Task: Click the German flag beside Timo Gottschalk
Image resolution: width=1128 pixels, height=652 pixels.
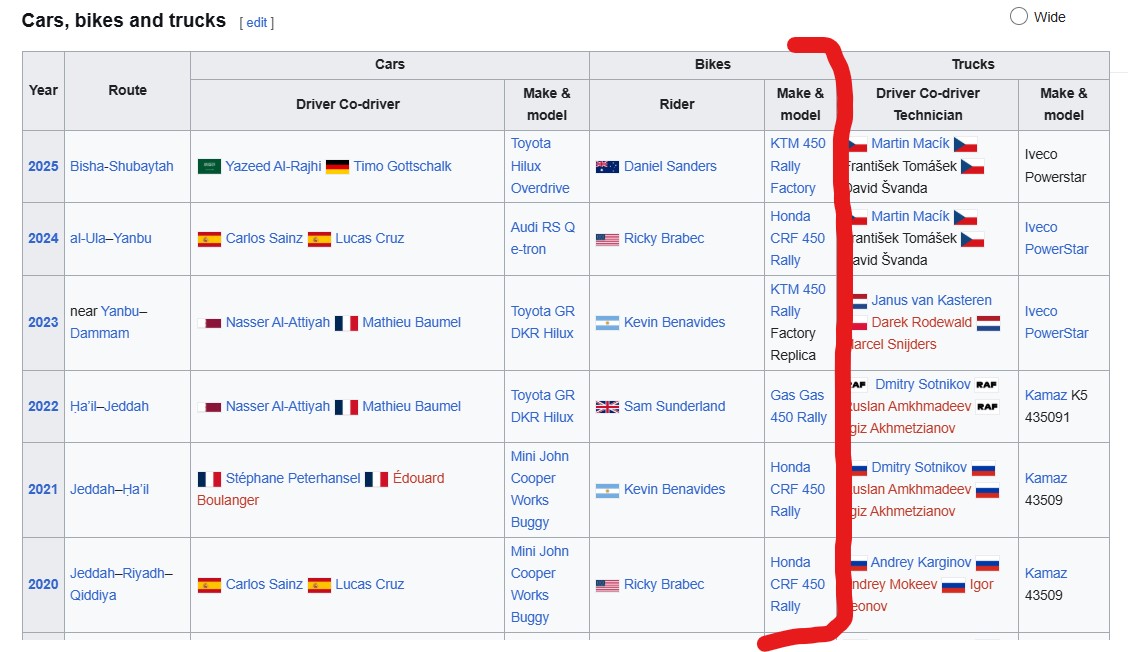Action: point(337,167)
